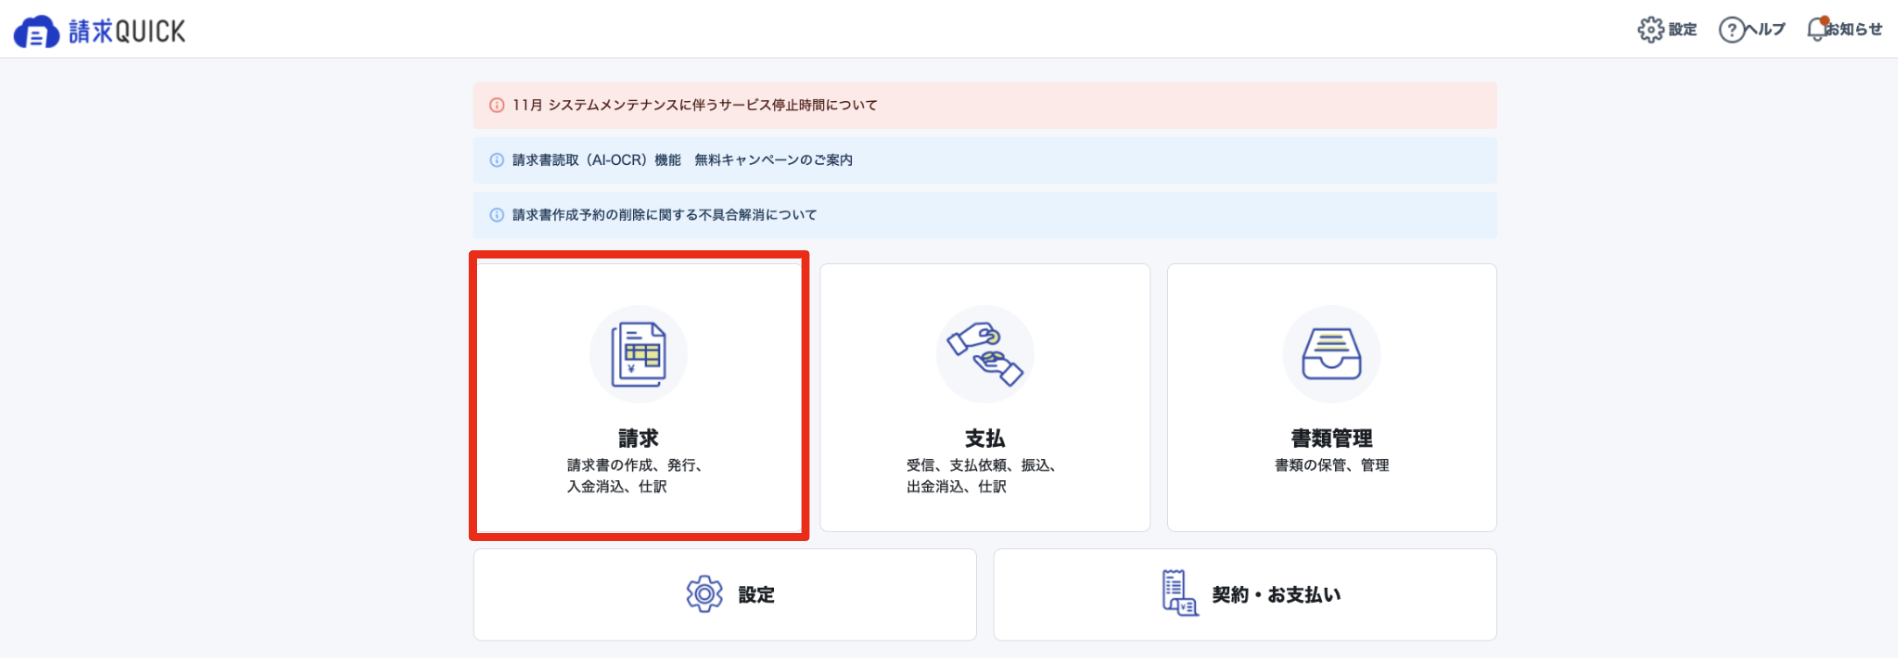Click the 書類管理 card title
This screenshot has height=658, width=1898.
coord(1332,438)
